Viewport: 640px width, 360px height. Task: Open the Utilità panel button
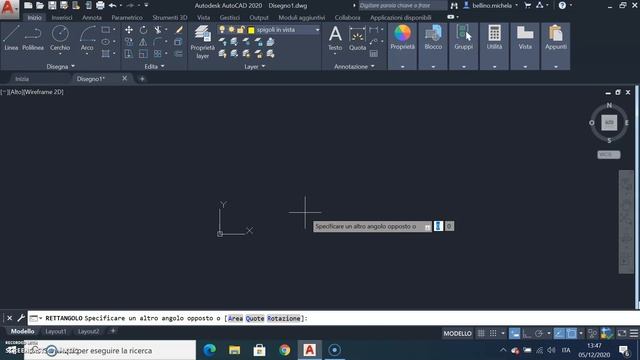point(494,38)
